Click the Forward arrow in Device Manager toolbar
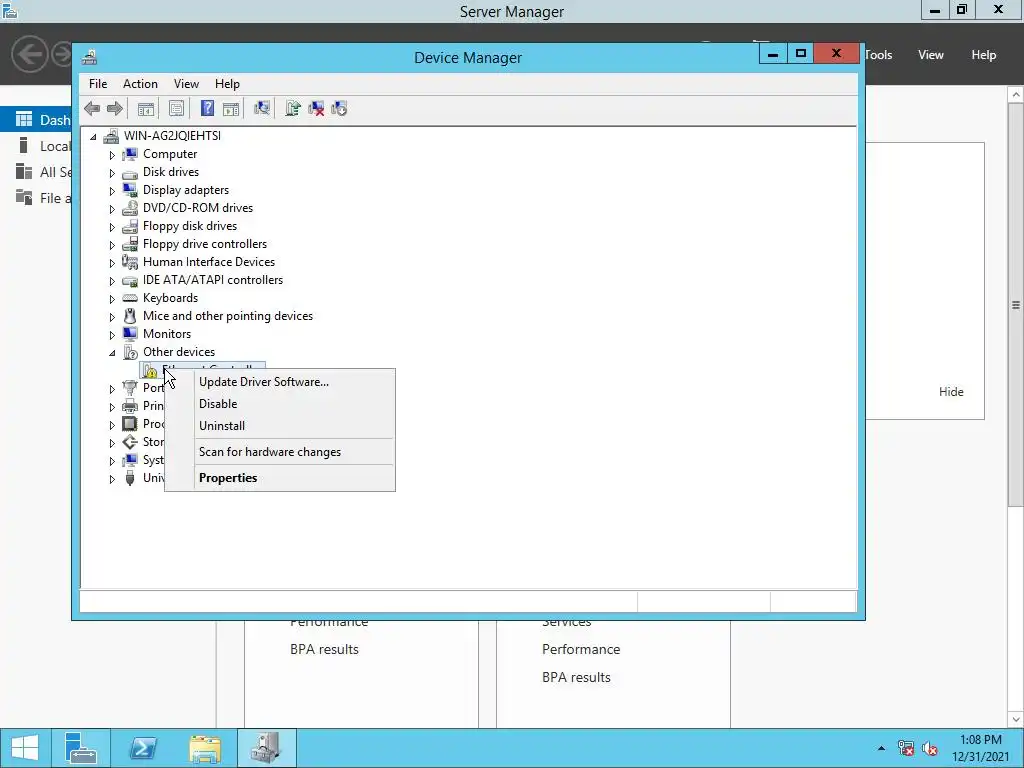Screen dimensions: 1024x768 pyautogui.click(x=114, y=108)
